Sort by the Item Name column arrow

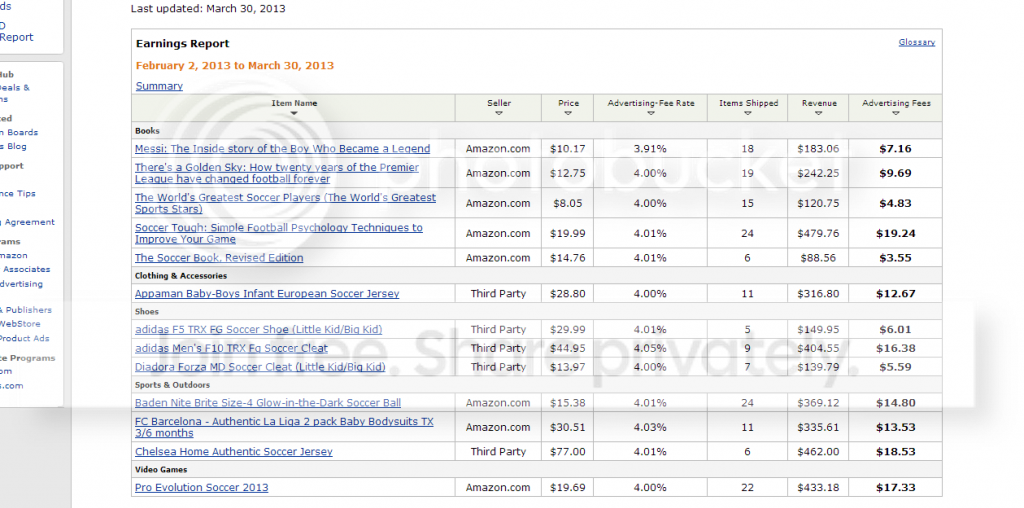point(294,114)
